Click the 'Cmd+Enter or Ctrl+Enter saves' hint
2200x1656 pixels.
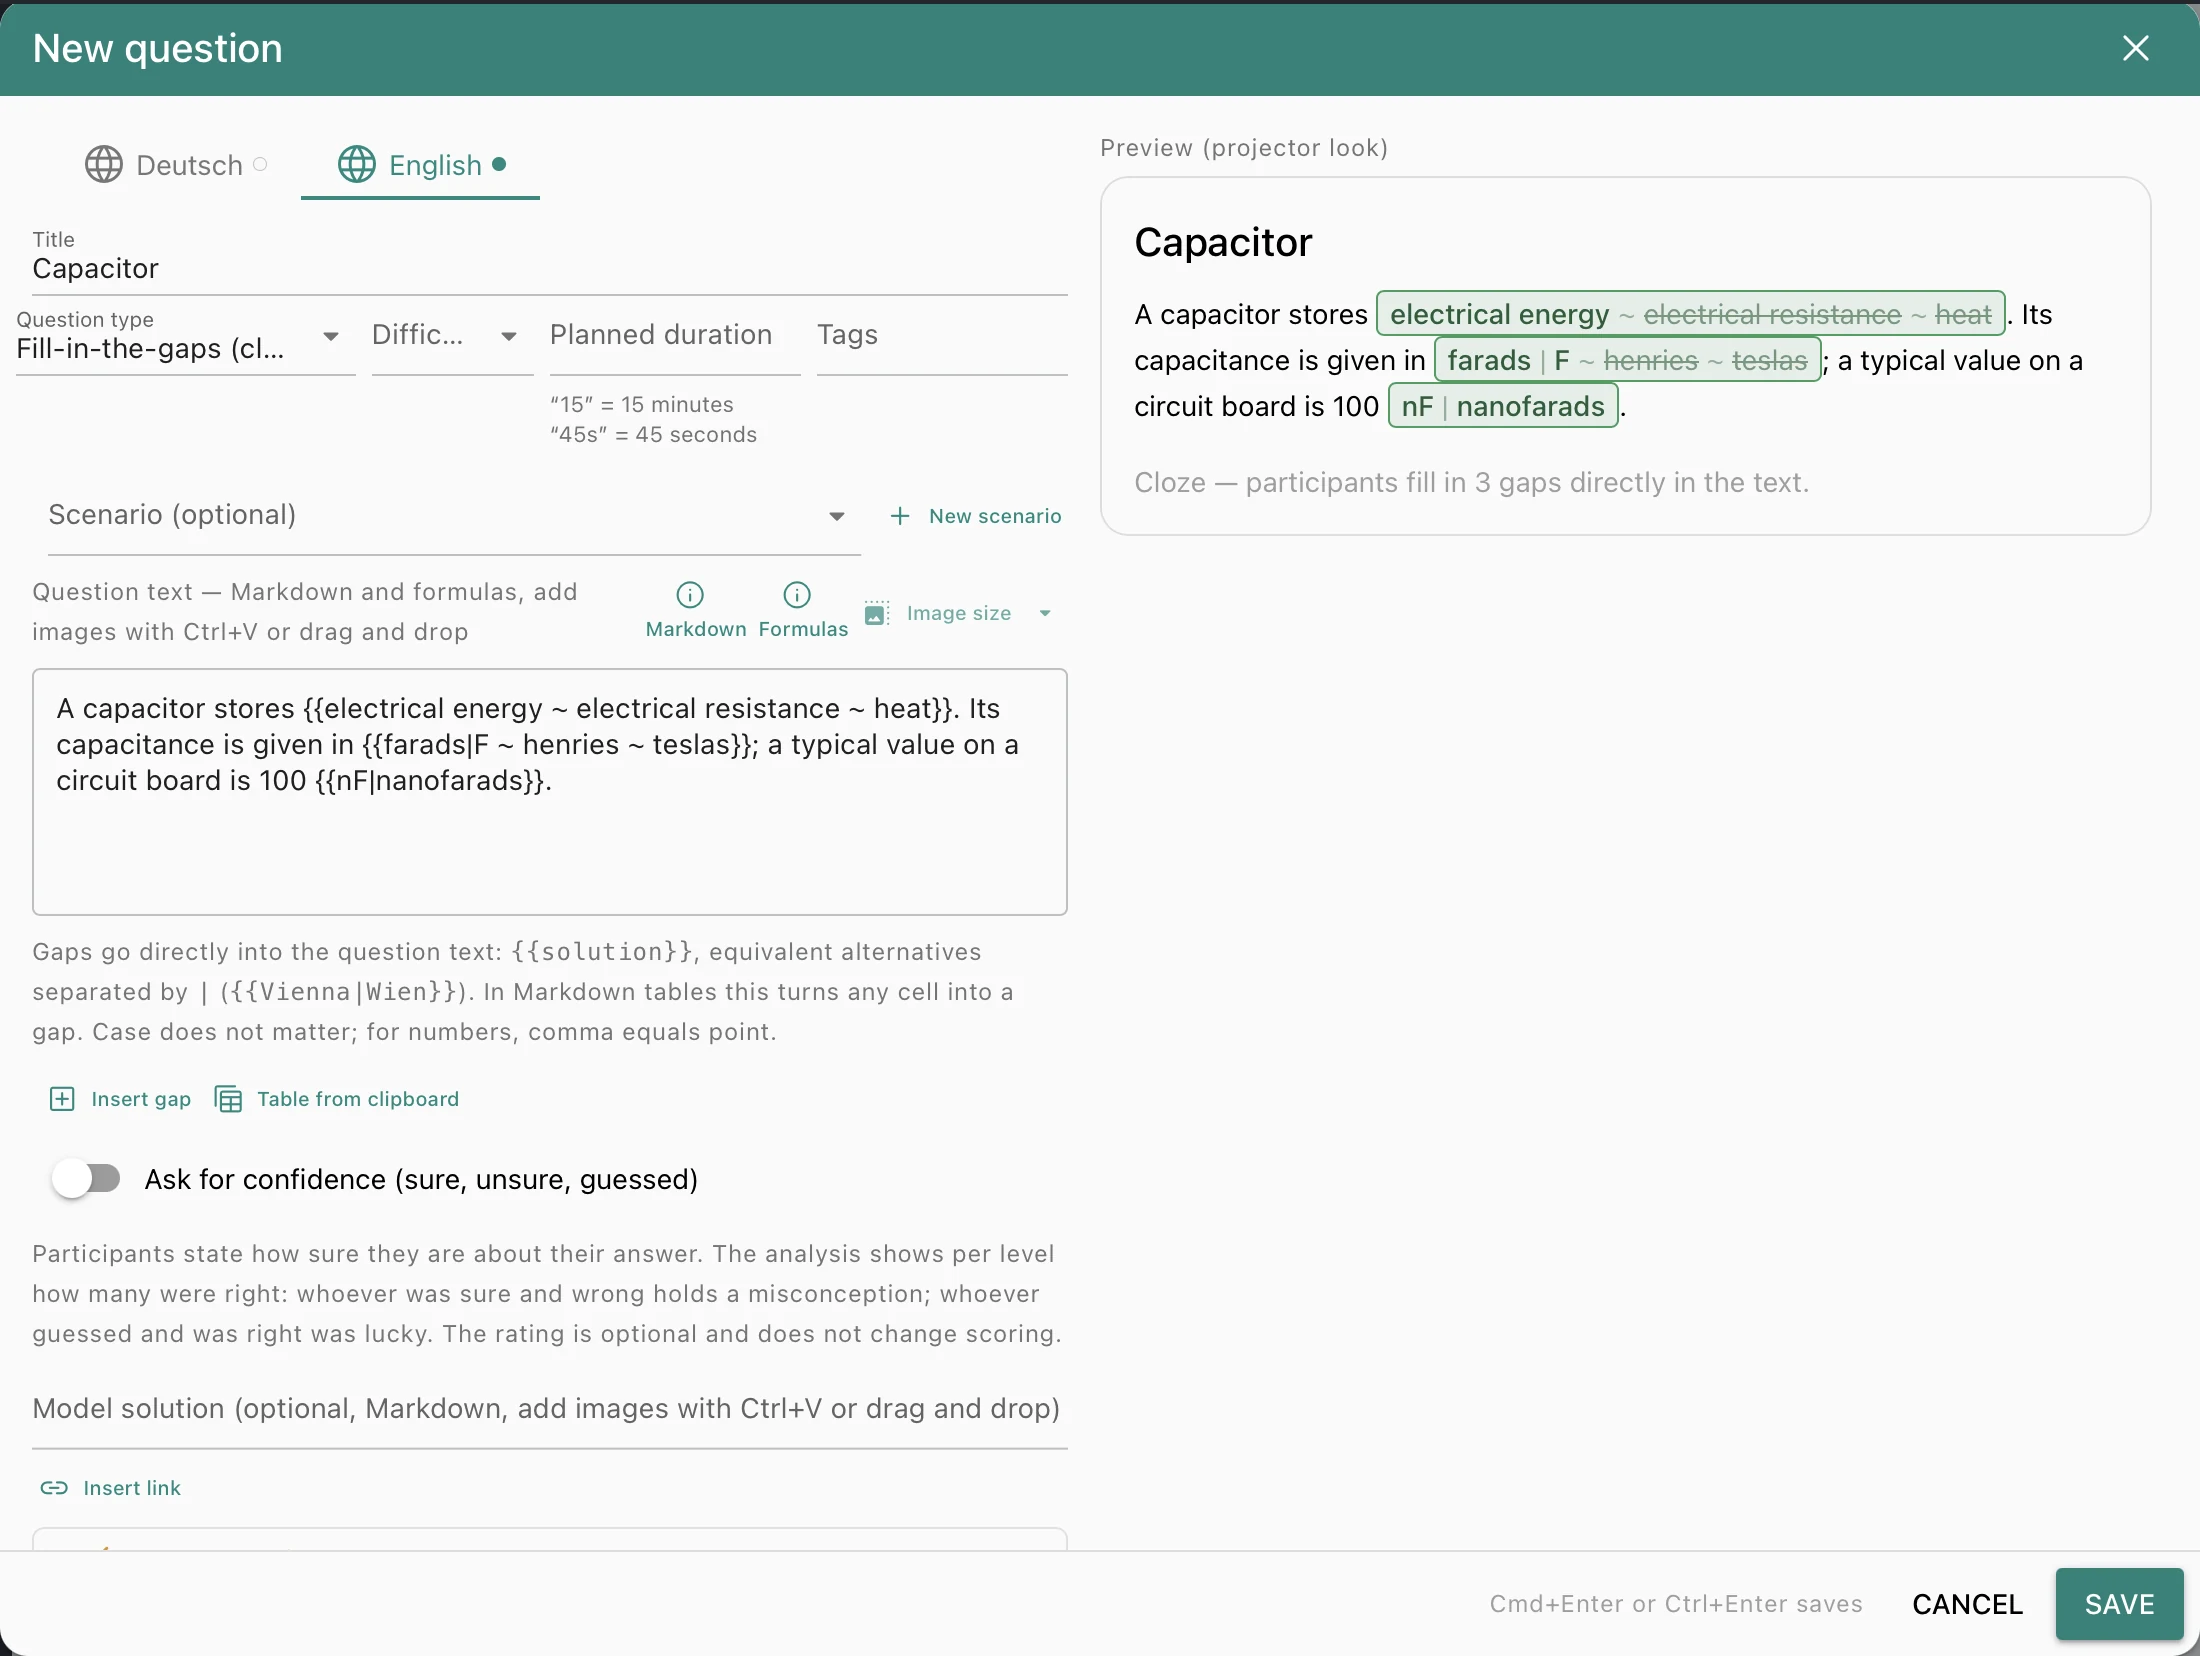(x=1676, y=1604)
